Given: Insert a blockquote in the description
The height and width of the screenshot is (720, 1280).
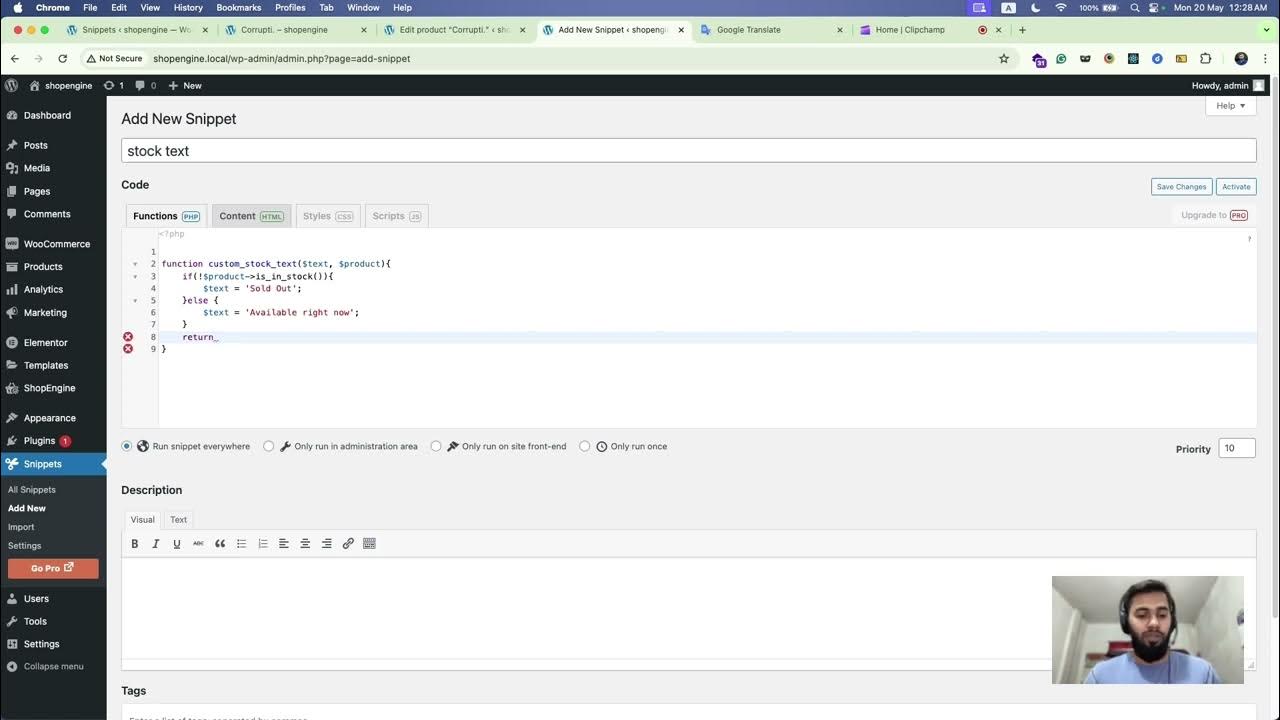Looking at the screenshot, I should (x=220, y=543).
